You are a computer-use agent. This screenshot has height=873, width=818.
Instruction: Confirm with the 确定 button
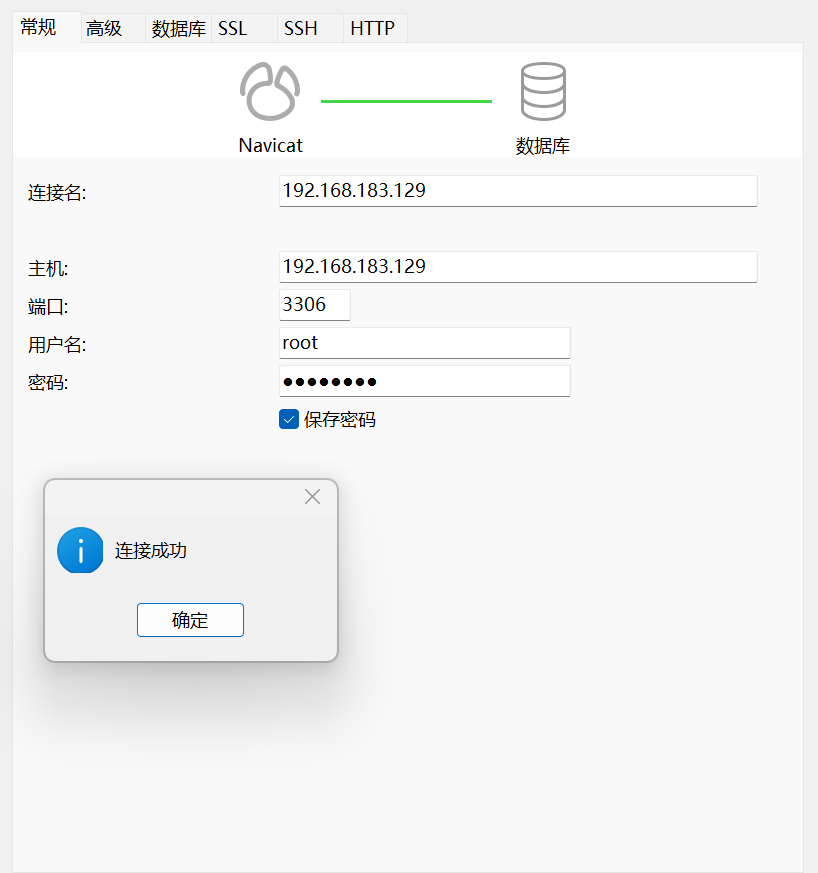(190, 620)
